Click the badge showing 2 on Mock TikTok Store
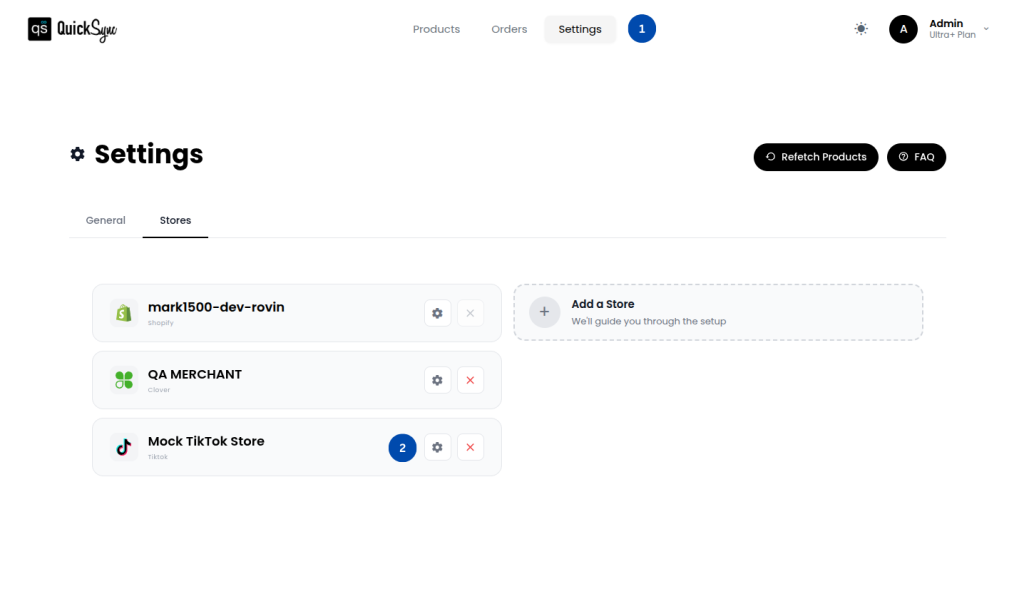 click(x=402, y=447)
